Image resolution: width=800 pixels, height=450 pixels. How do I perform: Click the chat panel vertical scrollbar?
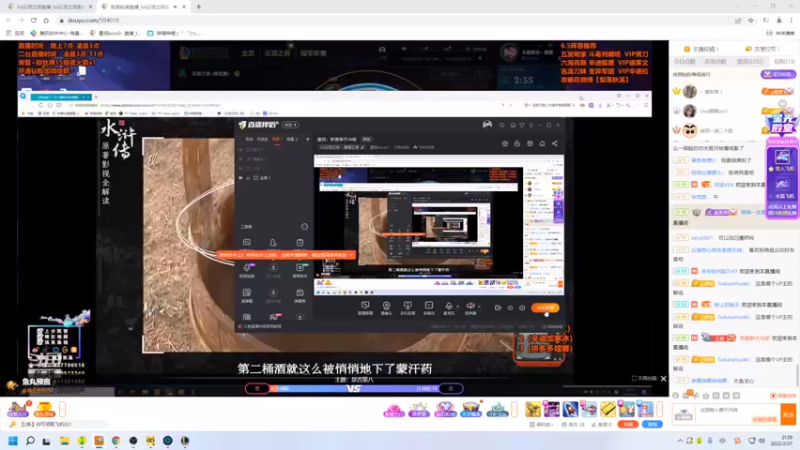pyautogui.click(x=797, y=375)
